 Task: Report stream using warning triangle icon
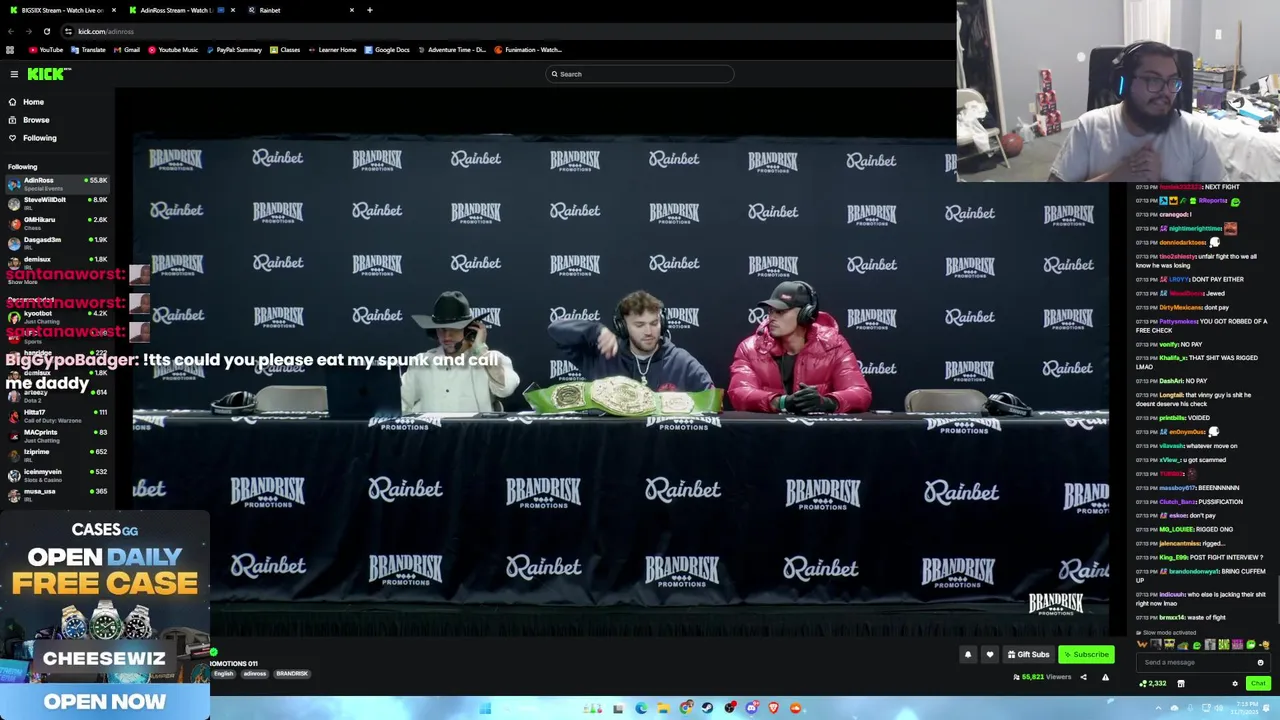coord(1105,677)
